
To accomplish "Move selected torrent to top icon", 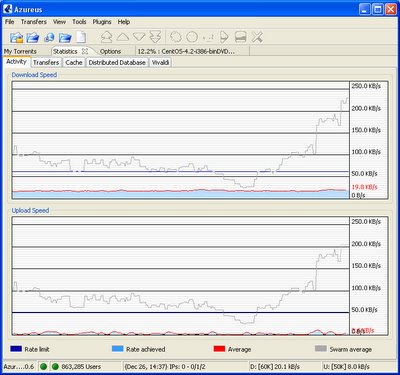I will [x=106, y=37].
